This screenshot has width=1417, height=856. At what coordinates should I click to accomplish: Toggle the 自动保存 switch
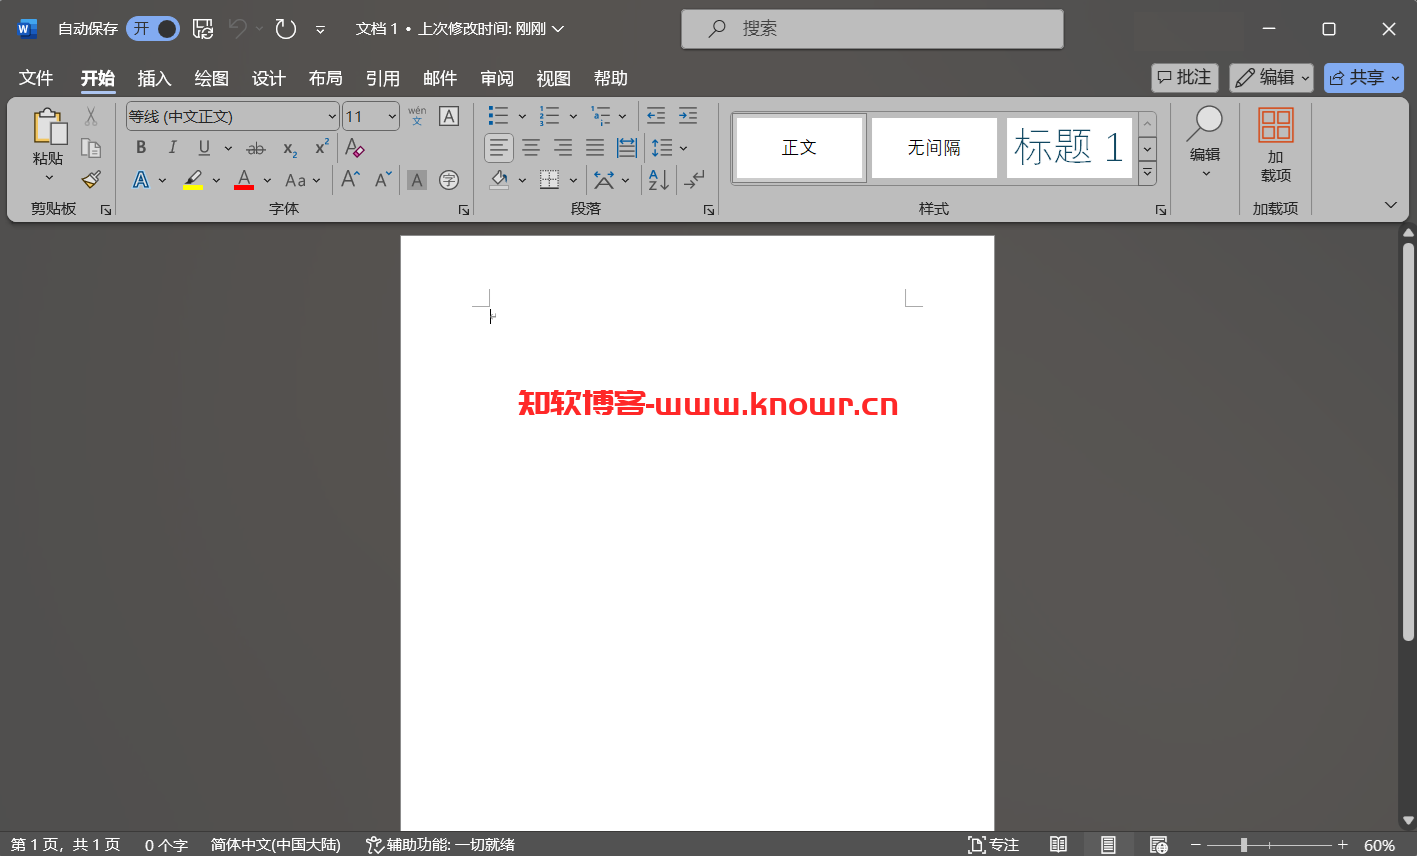pos(153,29)
